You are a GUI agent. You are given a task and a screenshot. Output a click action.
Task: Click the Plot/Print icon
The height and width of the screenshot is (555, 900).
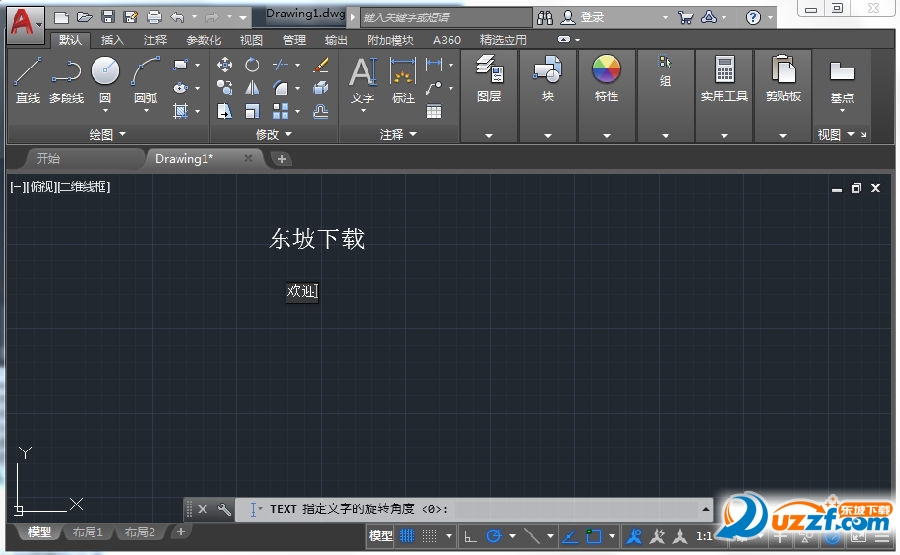154,17
